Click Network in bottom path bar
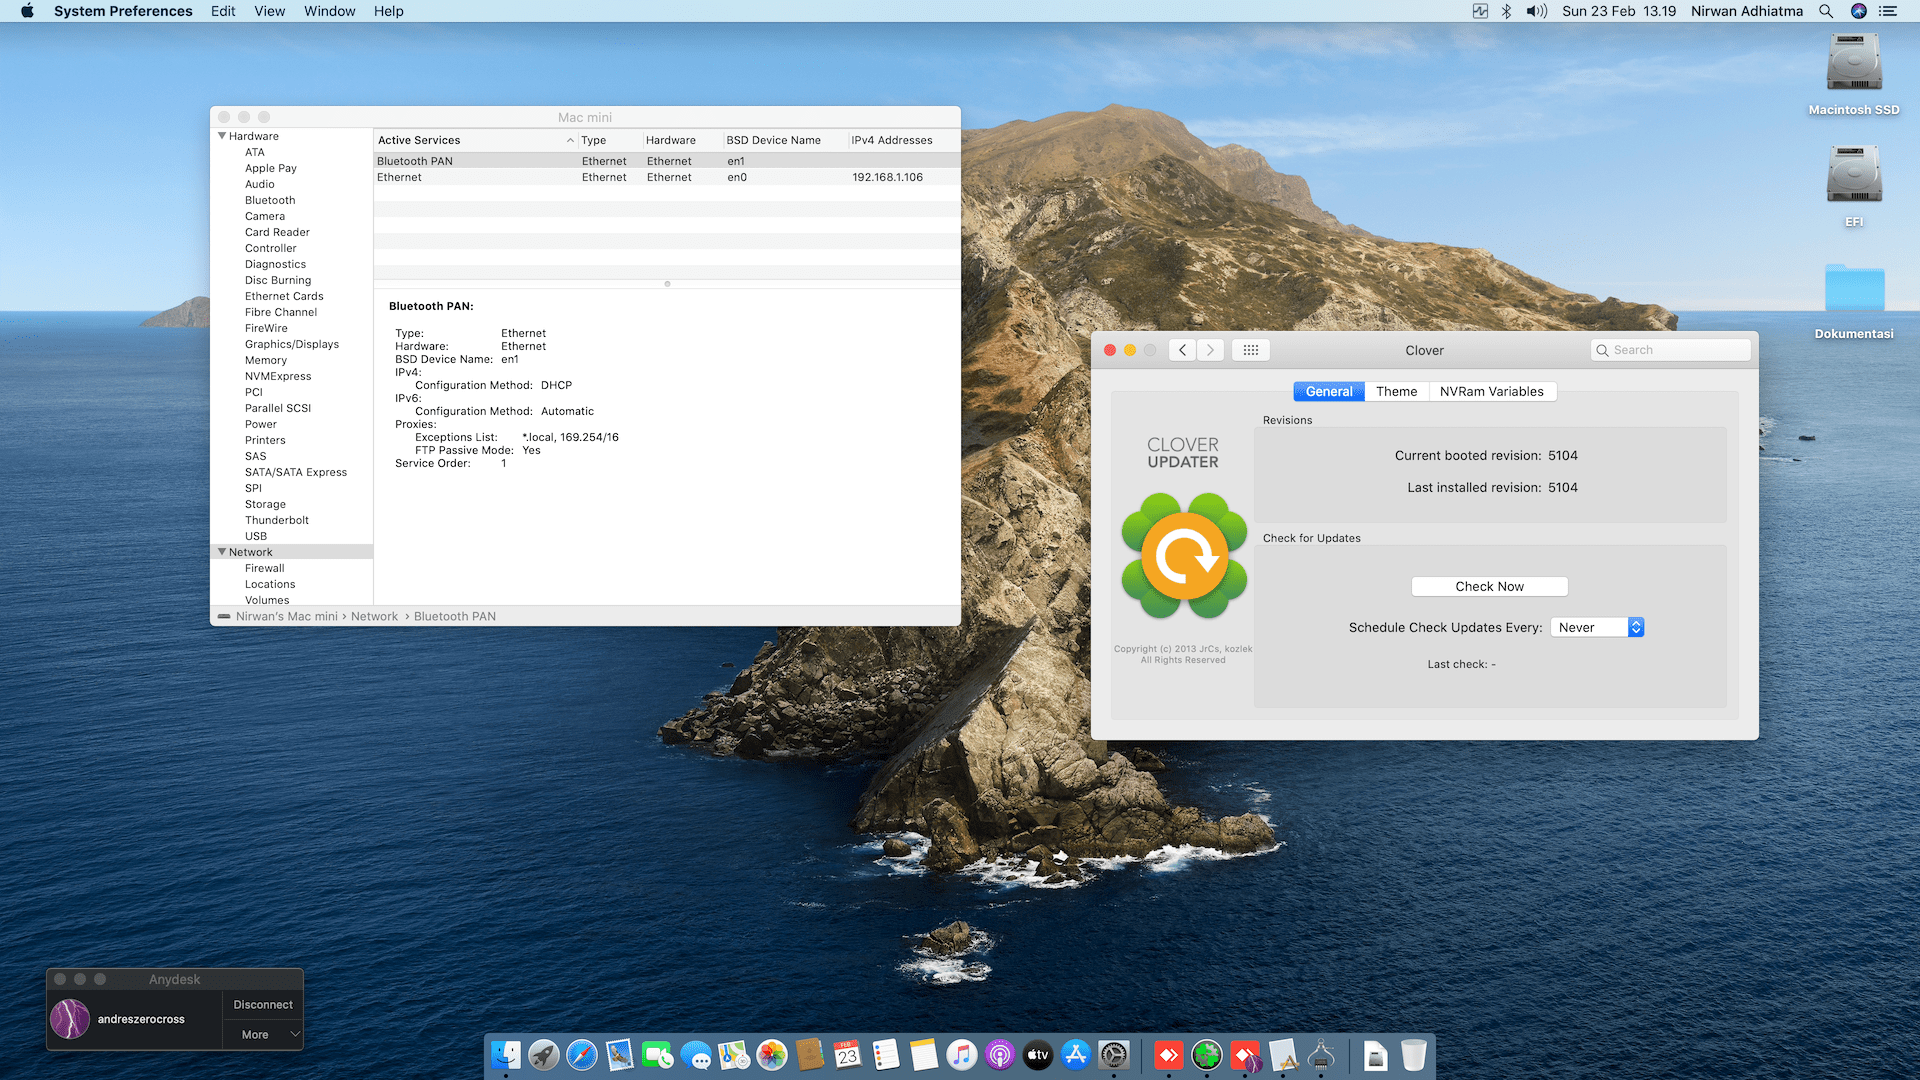The height and width of the screenshot is (1080, 1920). click(374, 616)
